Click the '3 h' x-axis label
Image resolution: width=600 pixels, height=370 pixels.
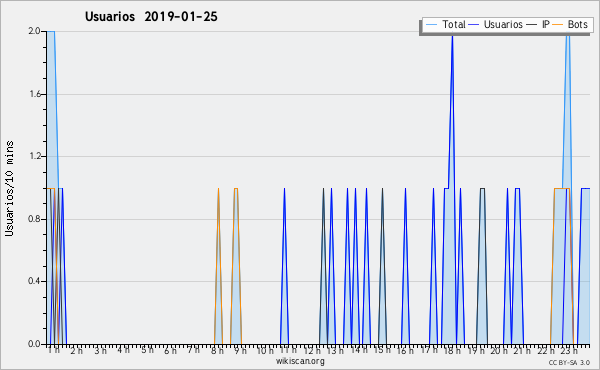(x=101, y=350)
